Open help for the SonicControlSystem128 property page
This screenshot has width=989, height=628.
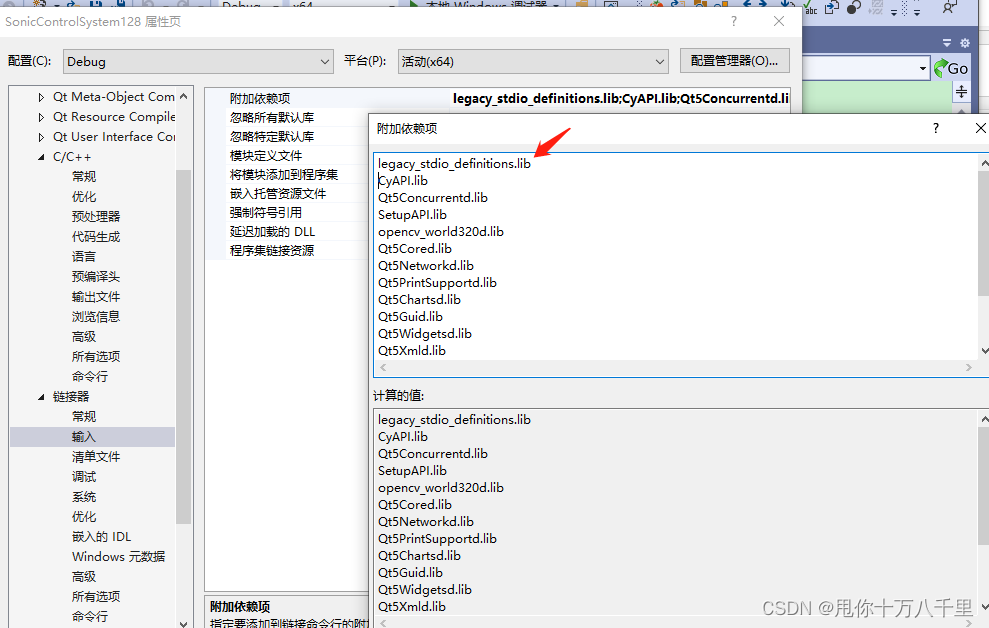734,21
